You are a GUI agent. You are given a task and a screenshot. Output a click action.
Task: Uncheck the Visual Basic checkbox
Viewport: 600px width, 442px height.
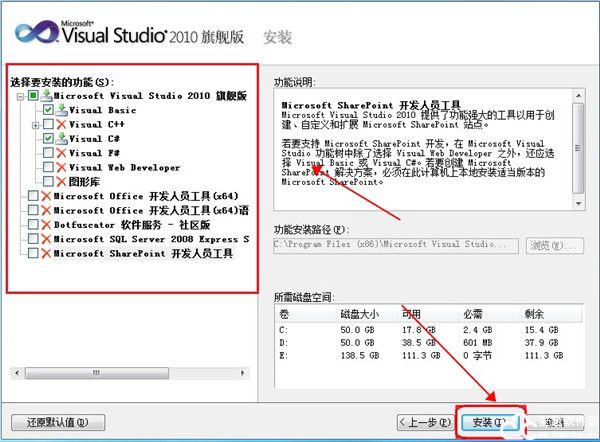[48, 110]
